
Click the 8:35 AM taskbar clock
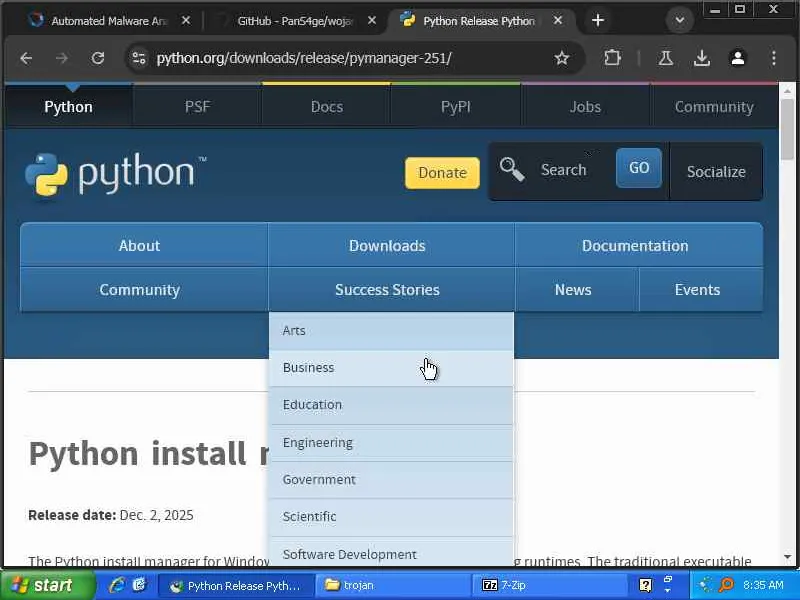click(x=763, y=585)
